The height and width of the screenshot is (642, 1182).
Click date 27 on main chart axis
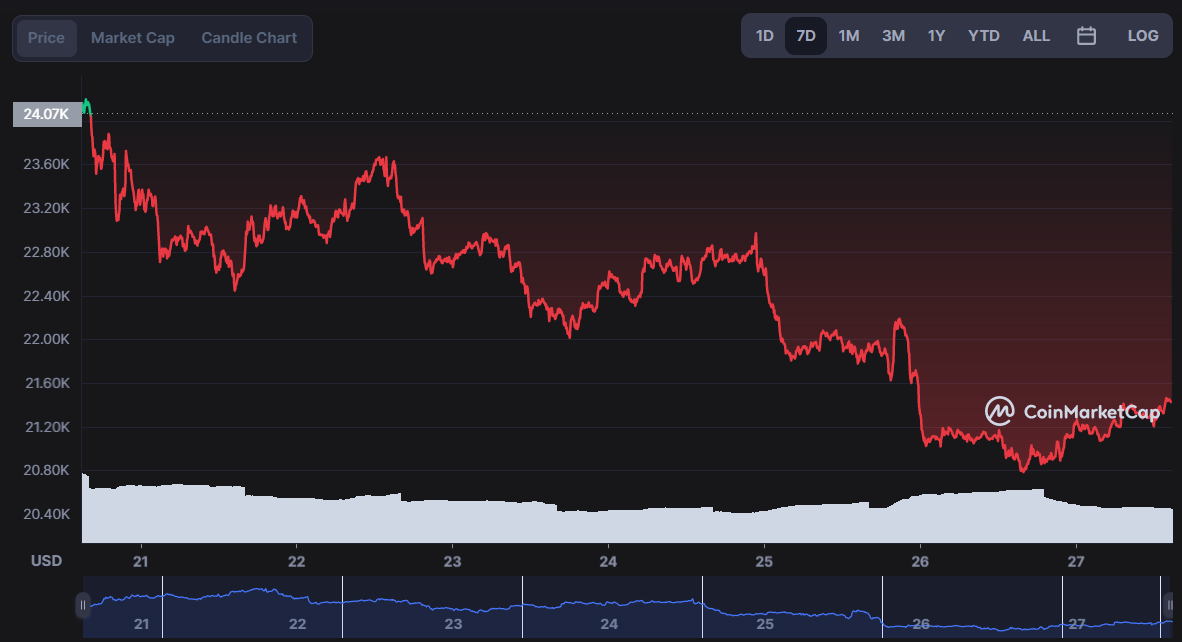pyautogui.click(x=1076, y=561)
